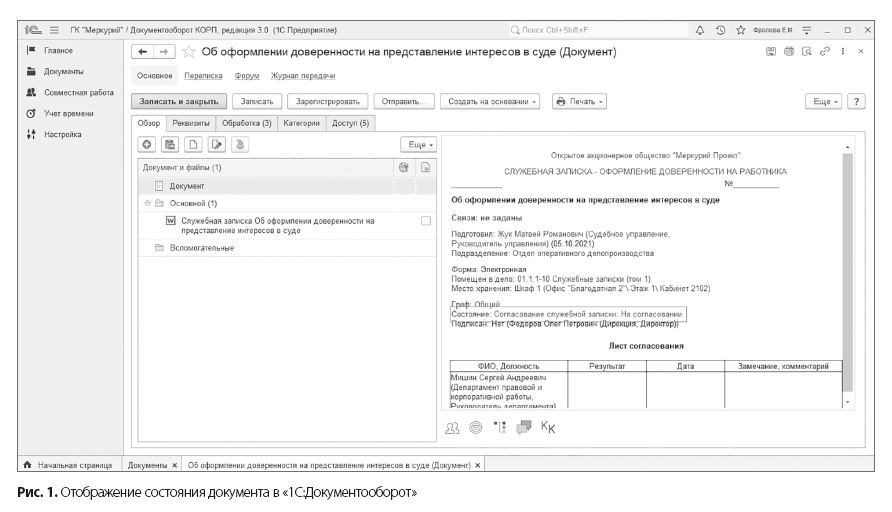The width and height of the screenshot is (892, 512).
Task: Click the notifications bell icon
Action: pyautogui.click(x=700, y=30)
